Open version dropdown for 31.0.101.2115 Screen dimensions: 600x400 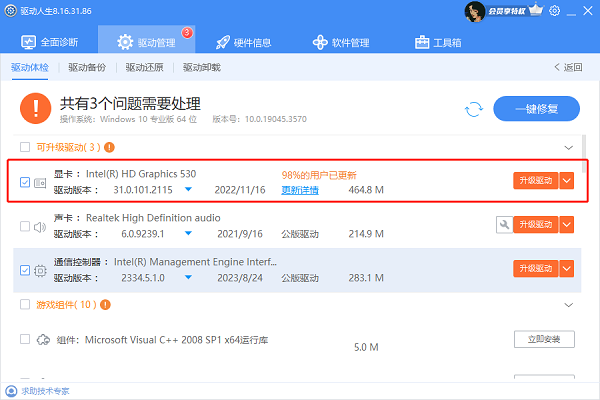(x=188, y=189)
